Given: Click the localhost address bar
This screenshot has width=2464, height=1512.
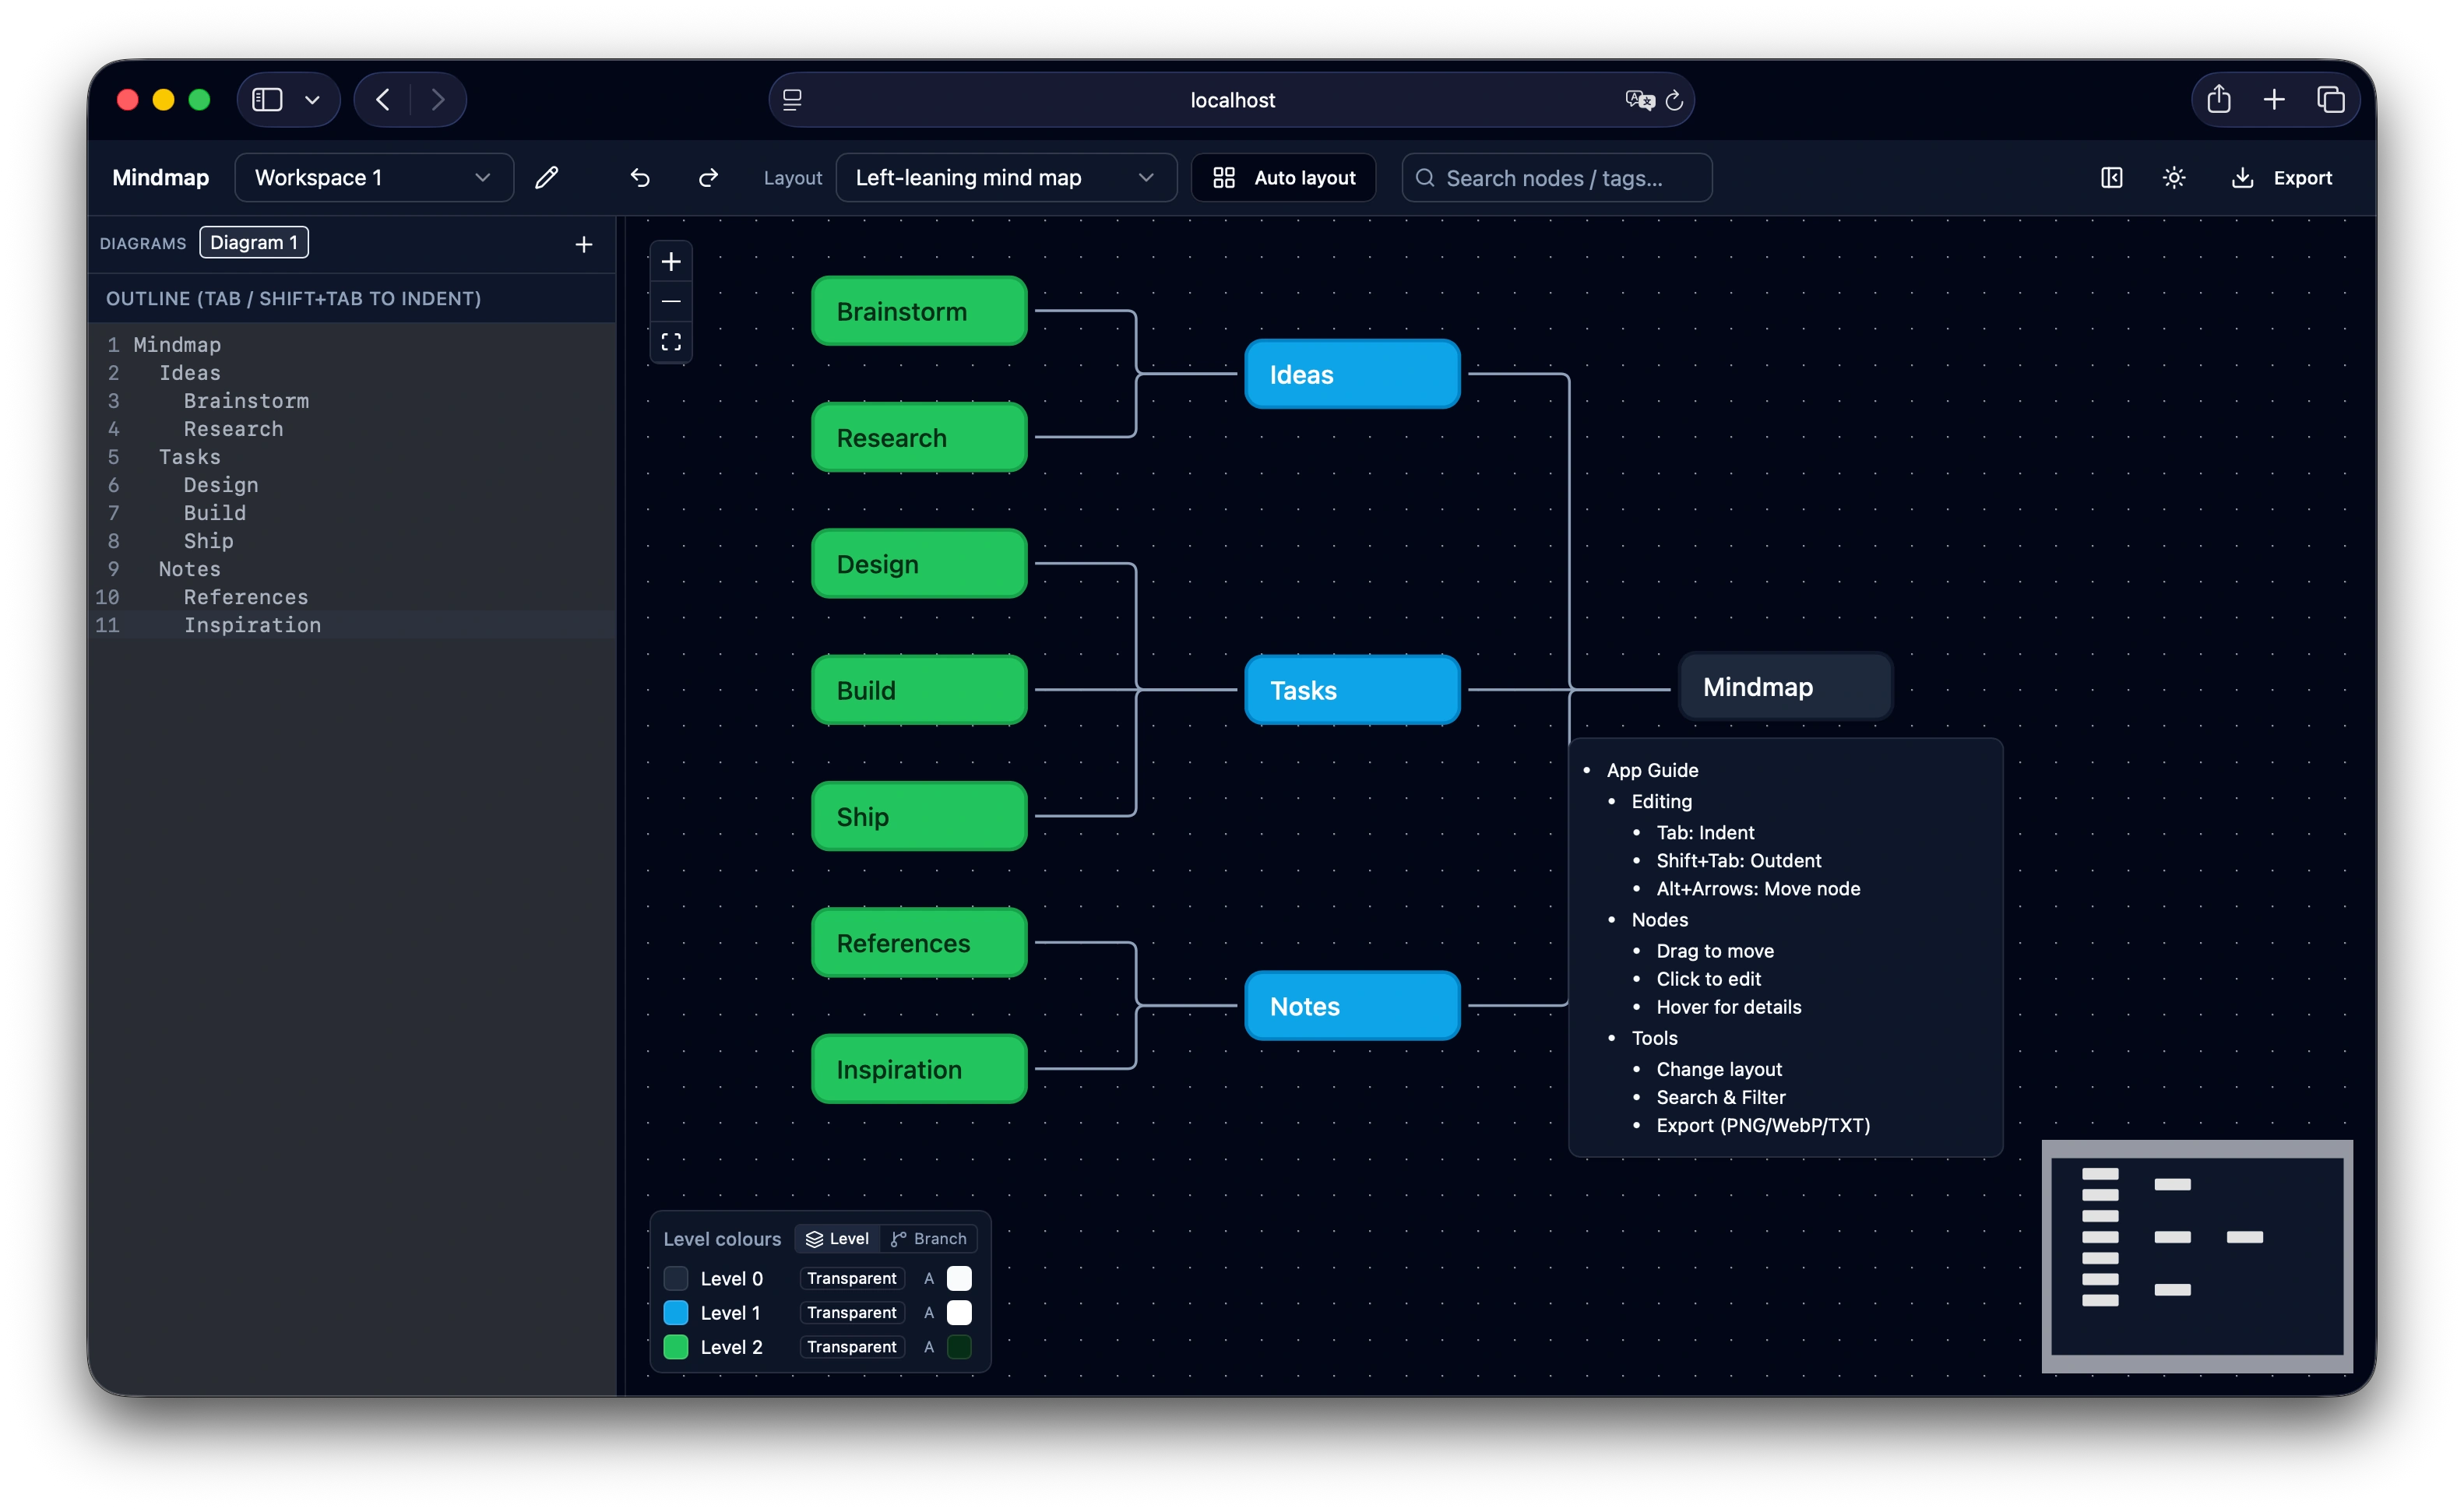Looking at the screenshot, I should tap(1231, 99).
